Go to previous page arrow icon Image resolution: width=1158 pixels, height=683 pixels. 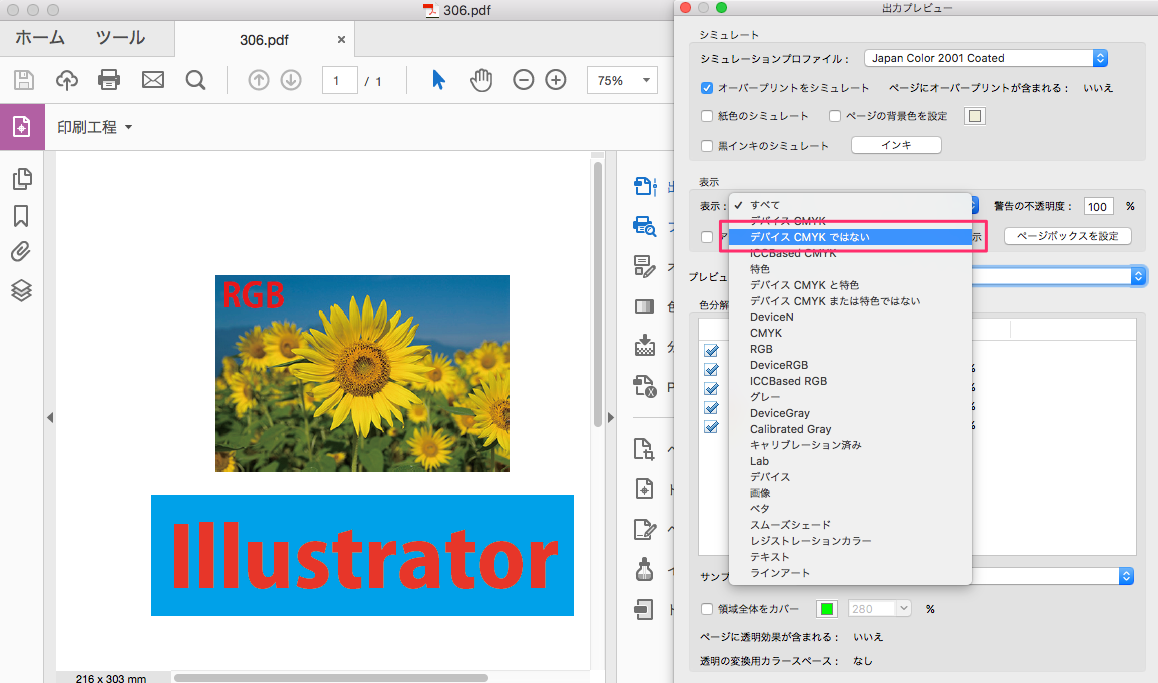click(258, 80)
